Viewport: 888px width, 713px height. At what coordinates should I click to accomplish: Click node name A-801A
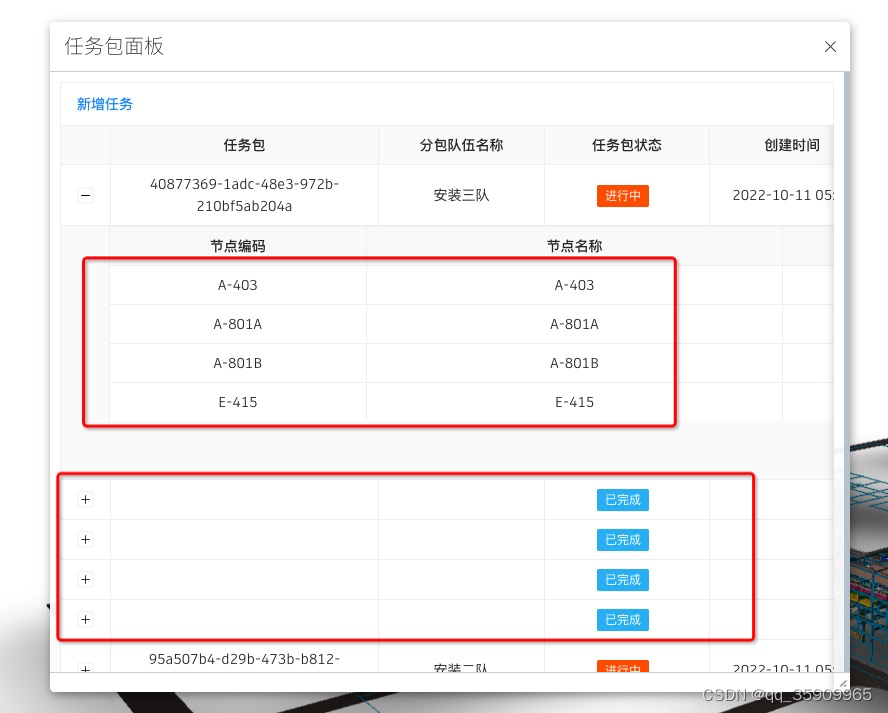[574, 324]
